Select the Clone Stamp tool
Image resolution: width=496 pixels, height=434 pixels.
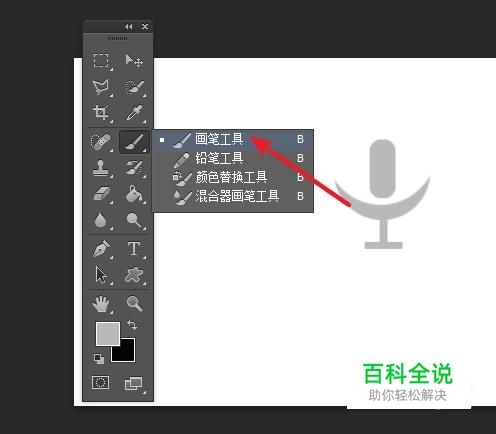coord(101,167)
